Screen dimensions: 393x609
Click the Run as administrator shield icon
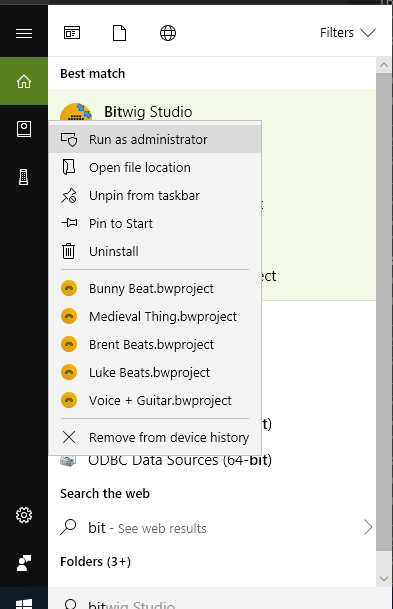69,139
